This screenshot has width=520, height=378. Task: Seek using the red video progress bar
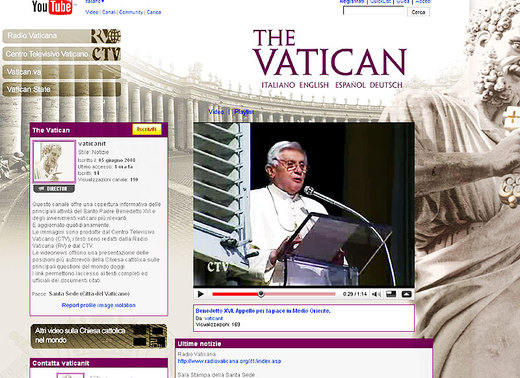click(274, 294)
